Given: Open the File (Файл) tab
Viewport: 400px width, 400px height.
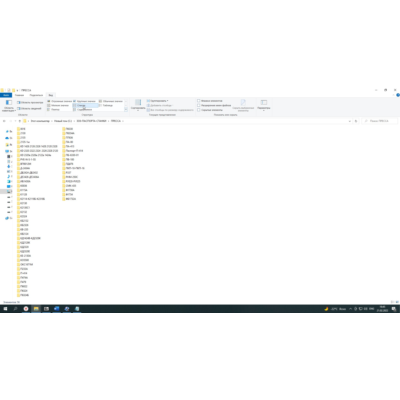Looking at the screenshot, I should click(6, 95).
